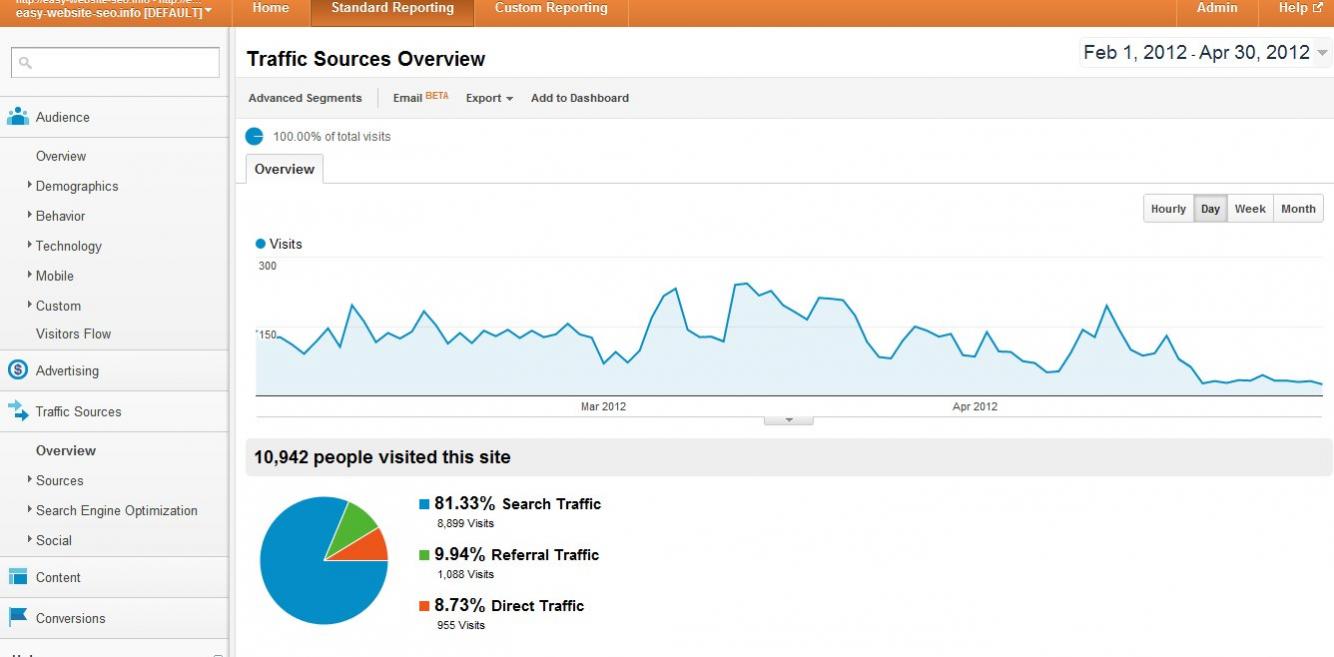The image size is (1334, 657).
Task: Open the Admin section
Action: coord(1217,8)
